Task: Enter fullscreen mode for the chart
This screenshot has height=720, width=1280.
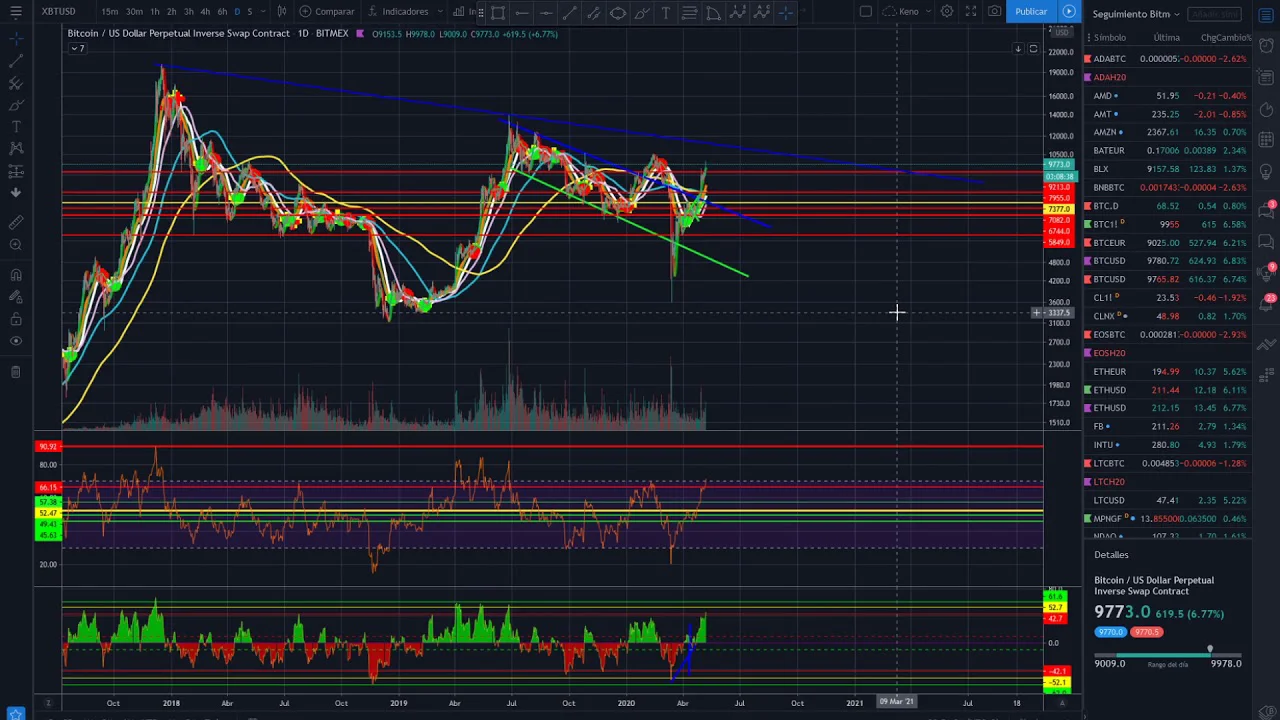Action: [970, 12]
